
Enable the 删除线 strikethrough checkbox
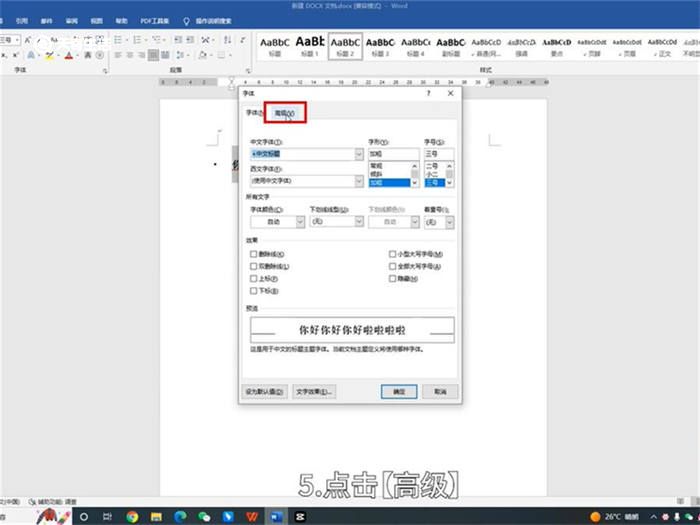(x=254, y=254)
